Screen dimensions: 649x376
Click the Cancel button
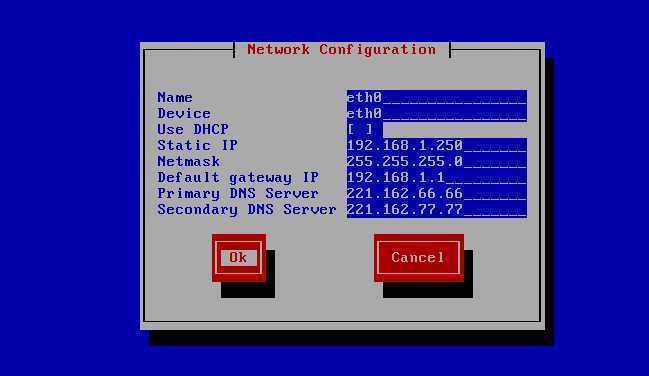click(418, 258)
